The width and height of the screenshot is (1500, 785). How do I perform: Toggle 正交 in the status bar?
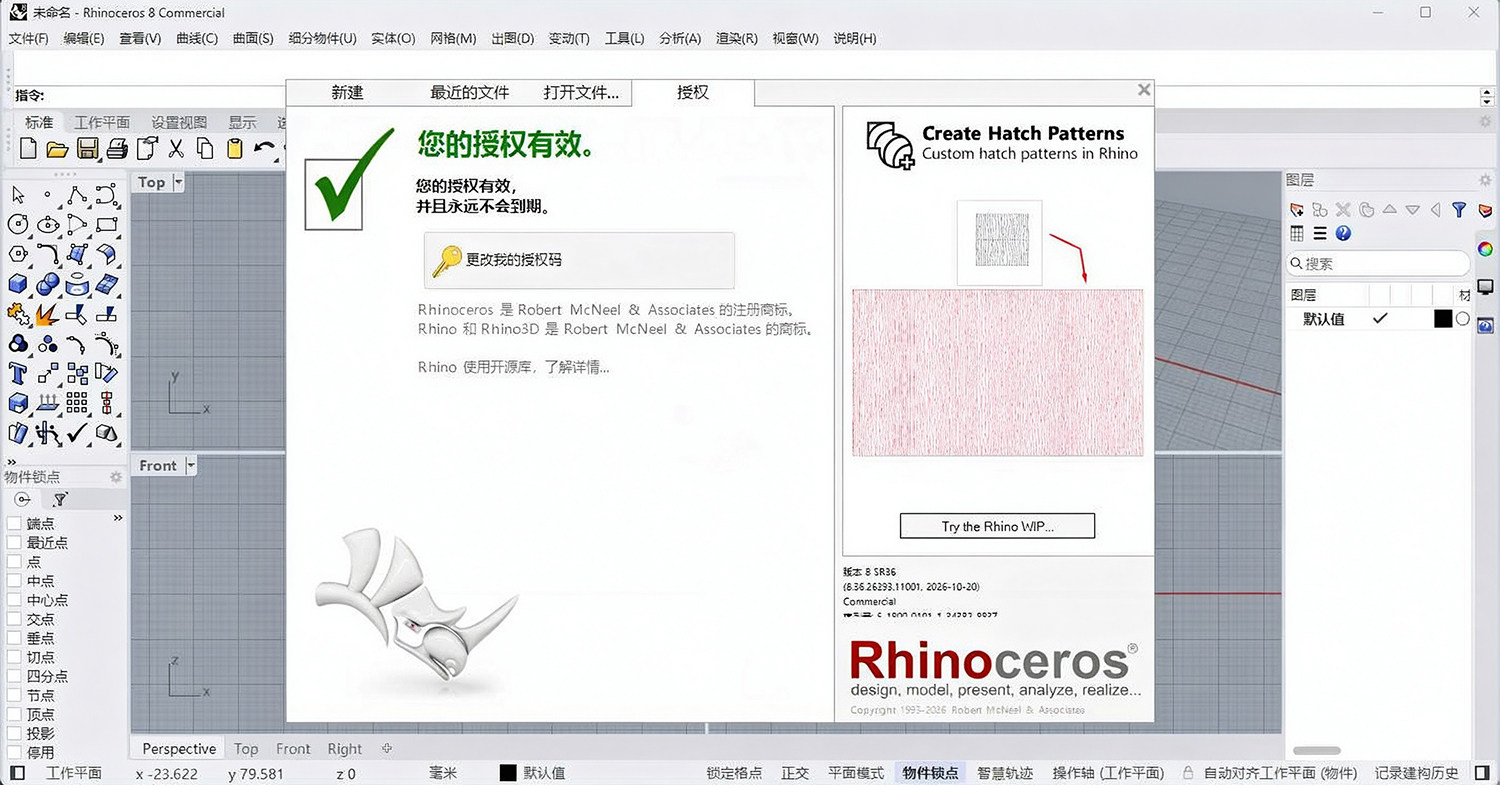[x=795, y=773]
